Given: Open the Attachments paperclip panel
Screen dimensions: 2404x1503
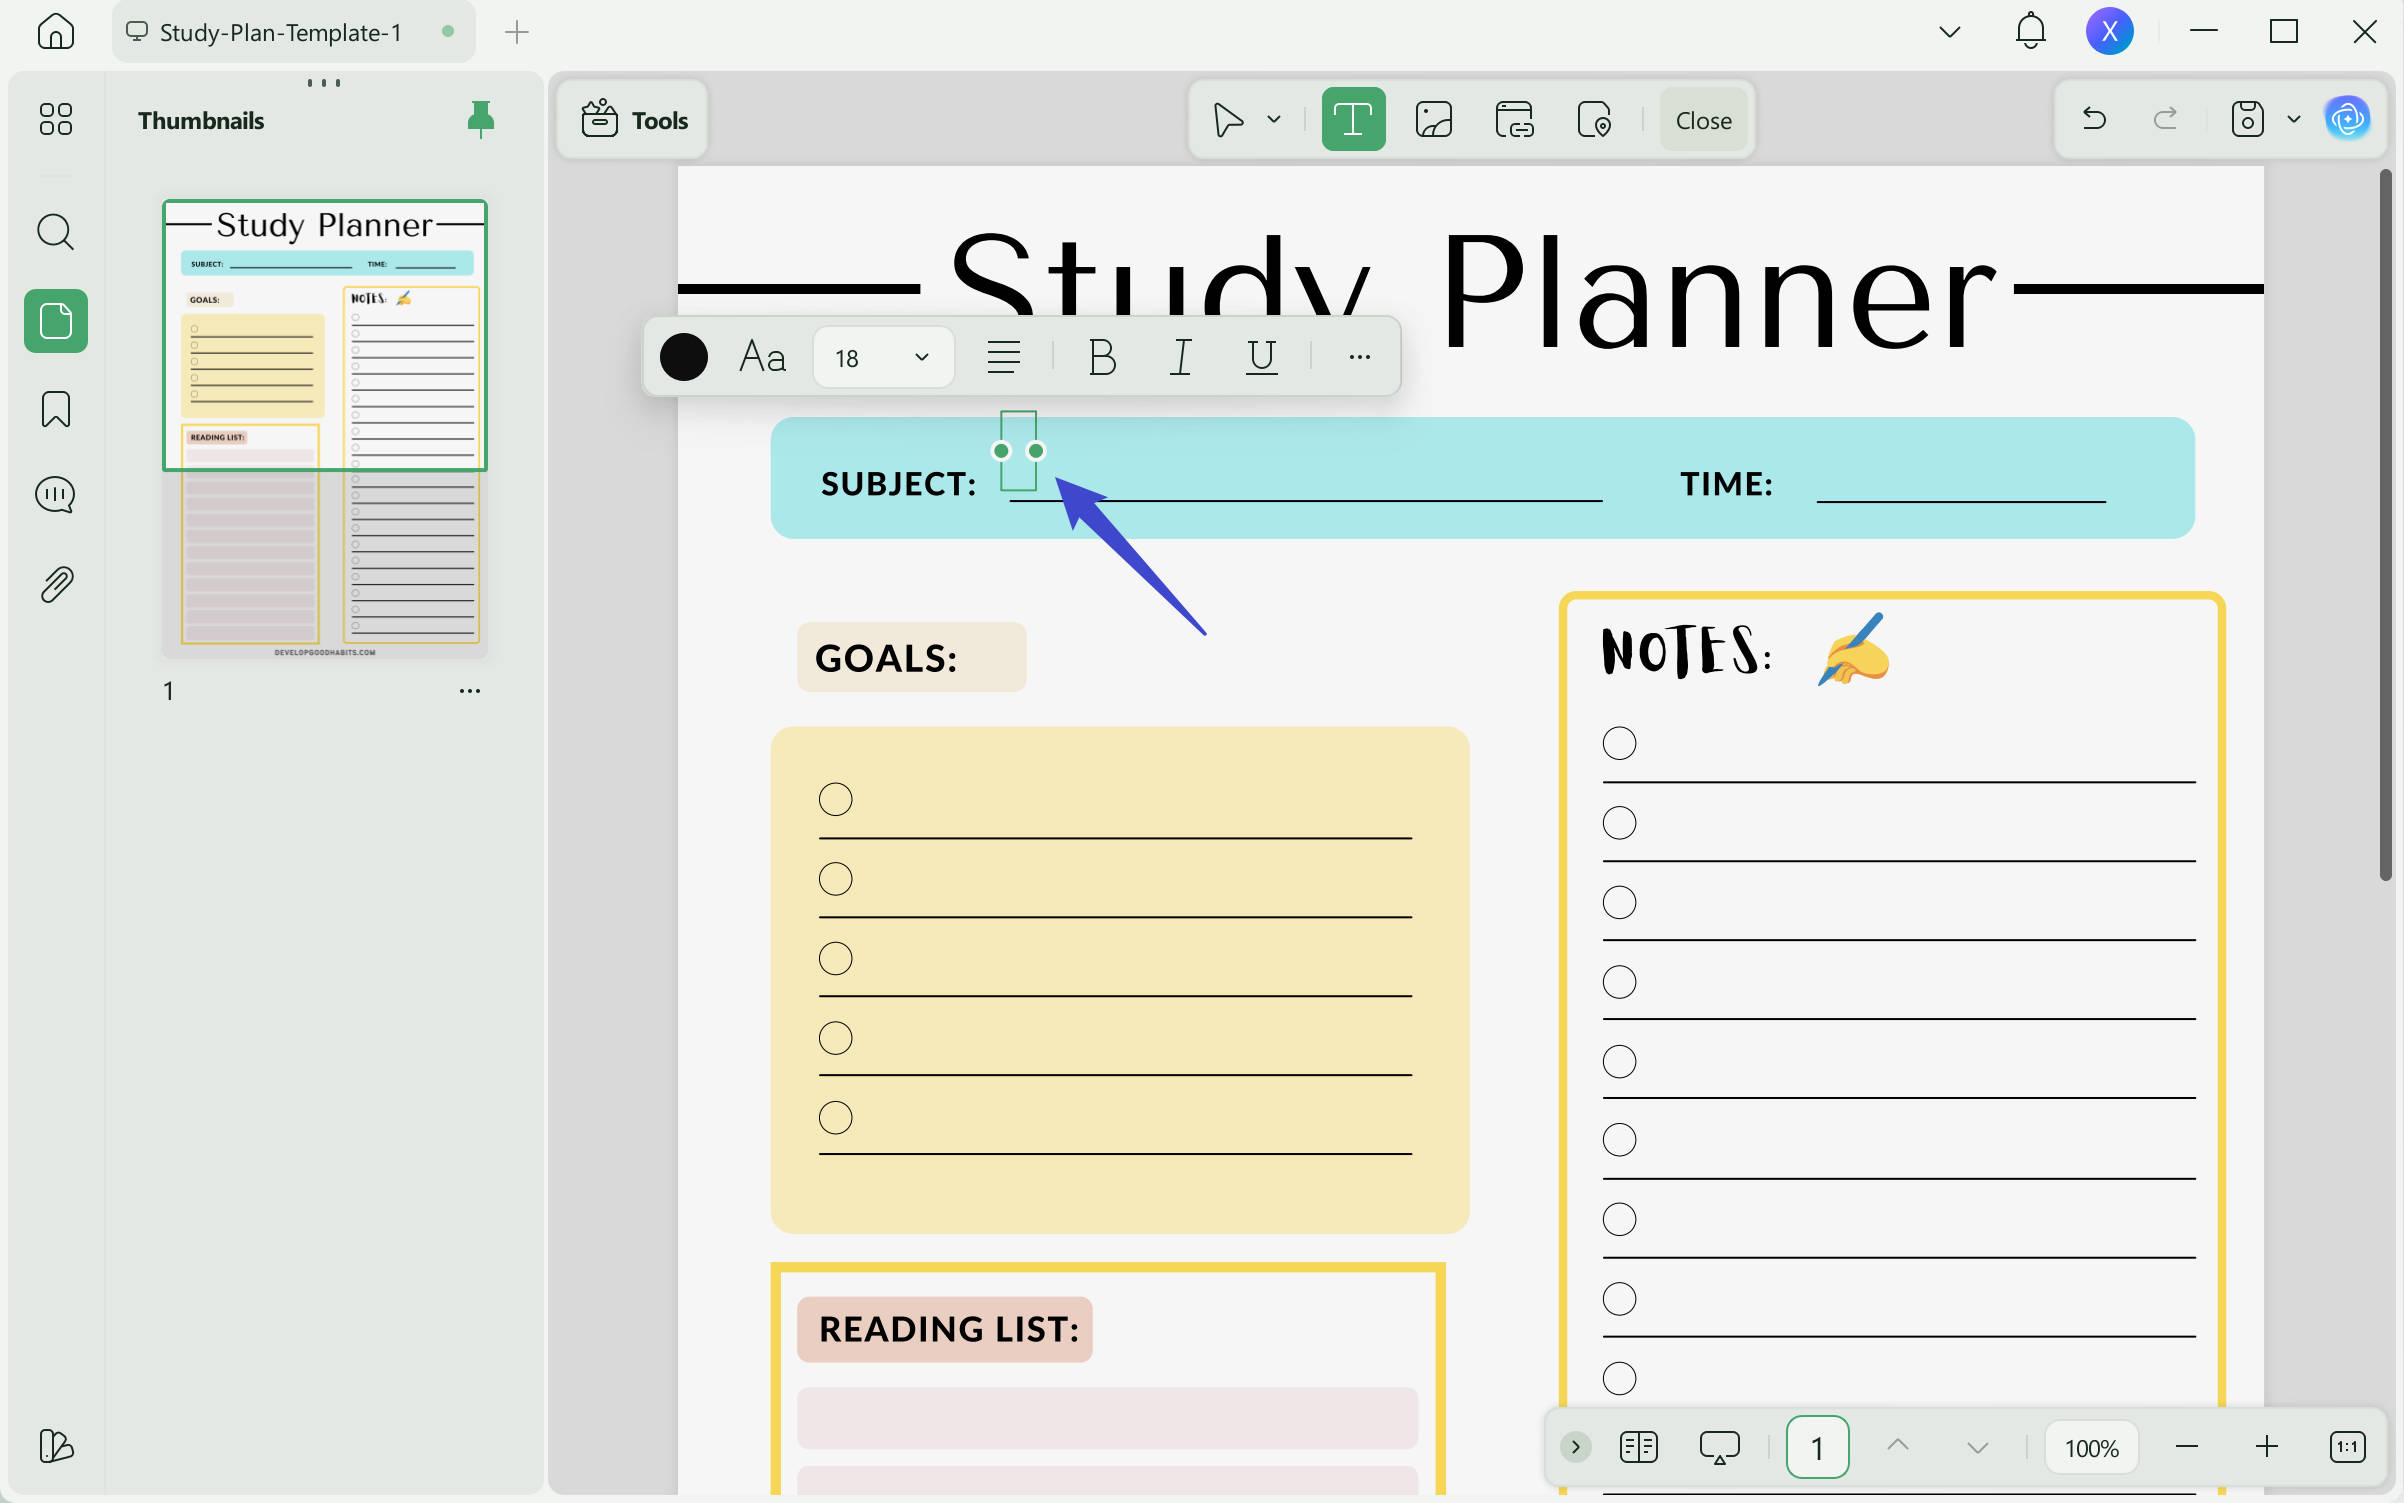Looking at the screenshot, I should [56, 585].
